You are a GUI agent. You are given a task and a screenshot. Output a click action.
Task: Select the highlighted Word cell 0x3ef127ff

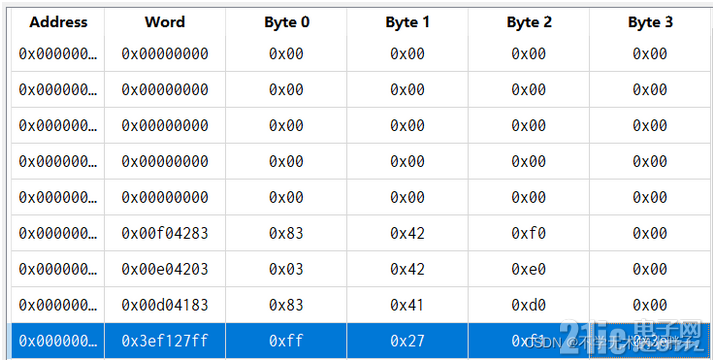click(165, 341)
